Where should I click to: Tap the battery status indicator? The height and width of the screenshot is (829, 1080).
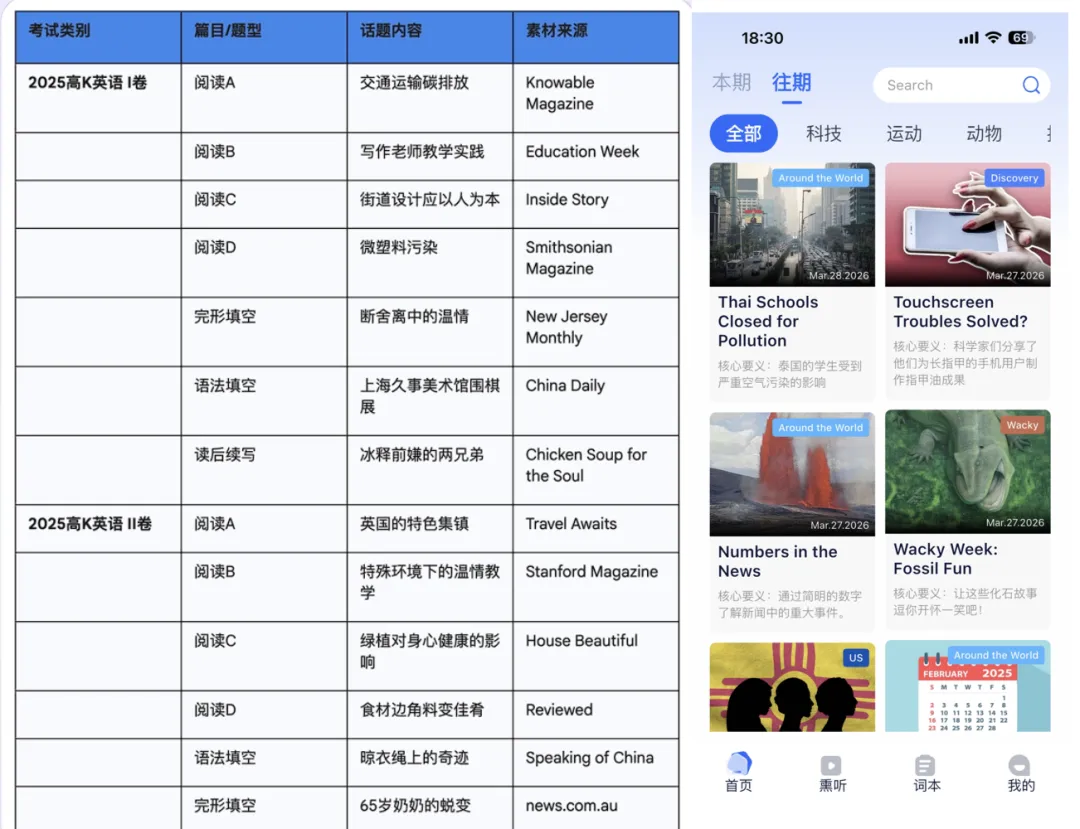click(x=1021, y=37)
